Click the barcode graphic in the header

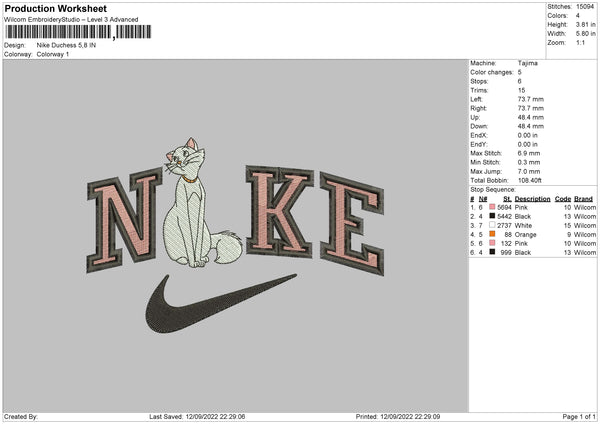[78, 32]
